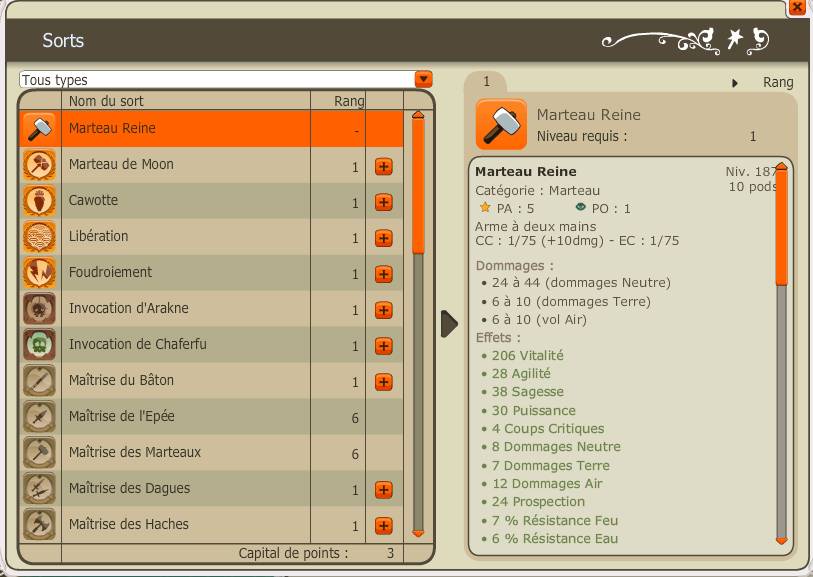Select the Maîtrise de l'Epée row name
This screenshot has height=577, width=813.
[121, 416]
